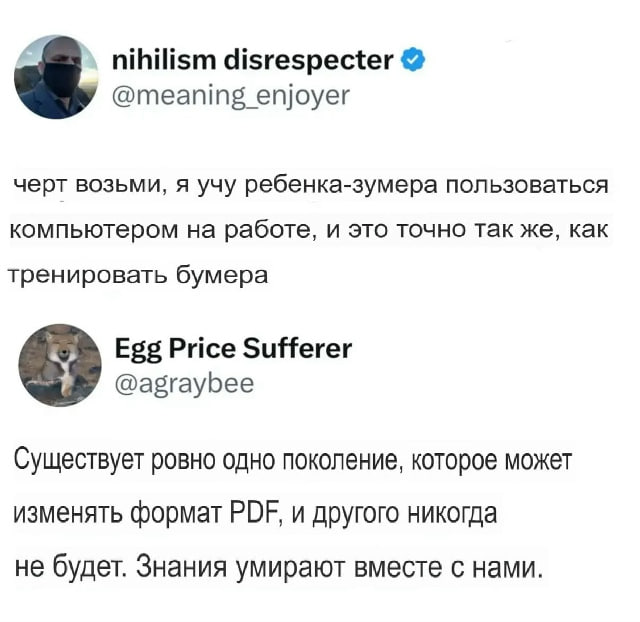The width and height of the screenshot is (640, 622).
Task: Visit the @agraybee handle
Action: point(184,384)
